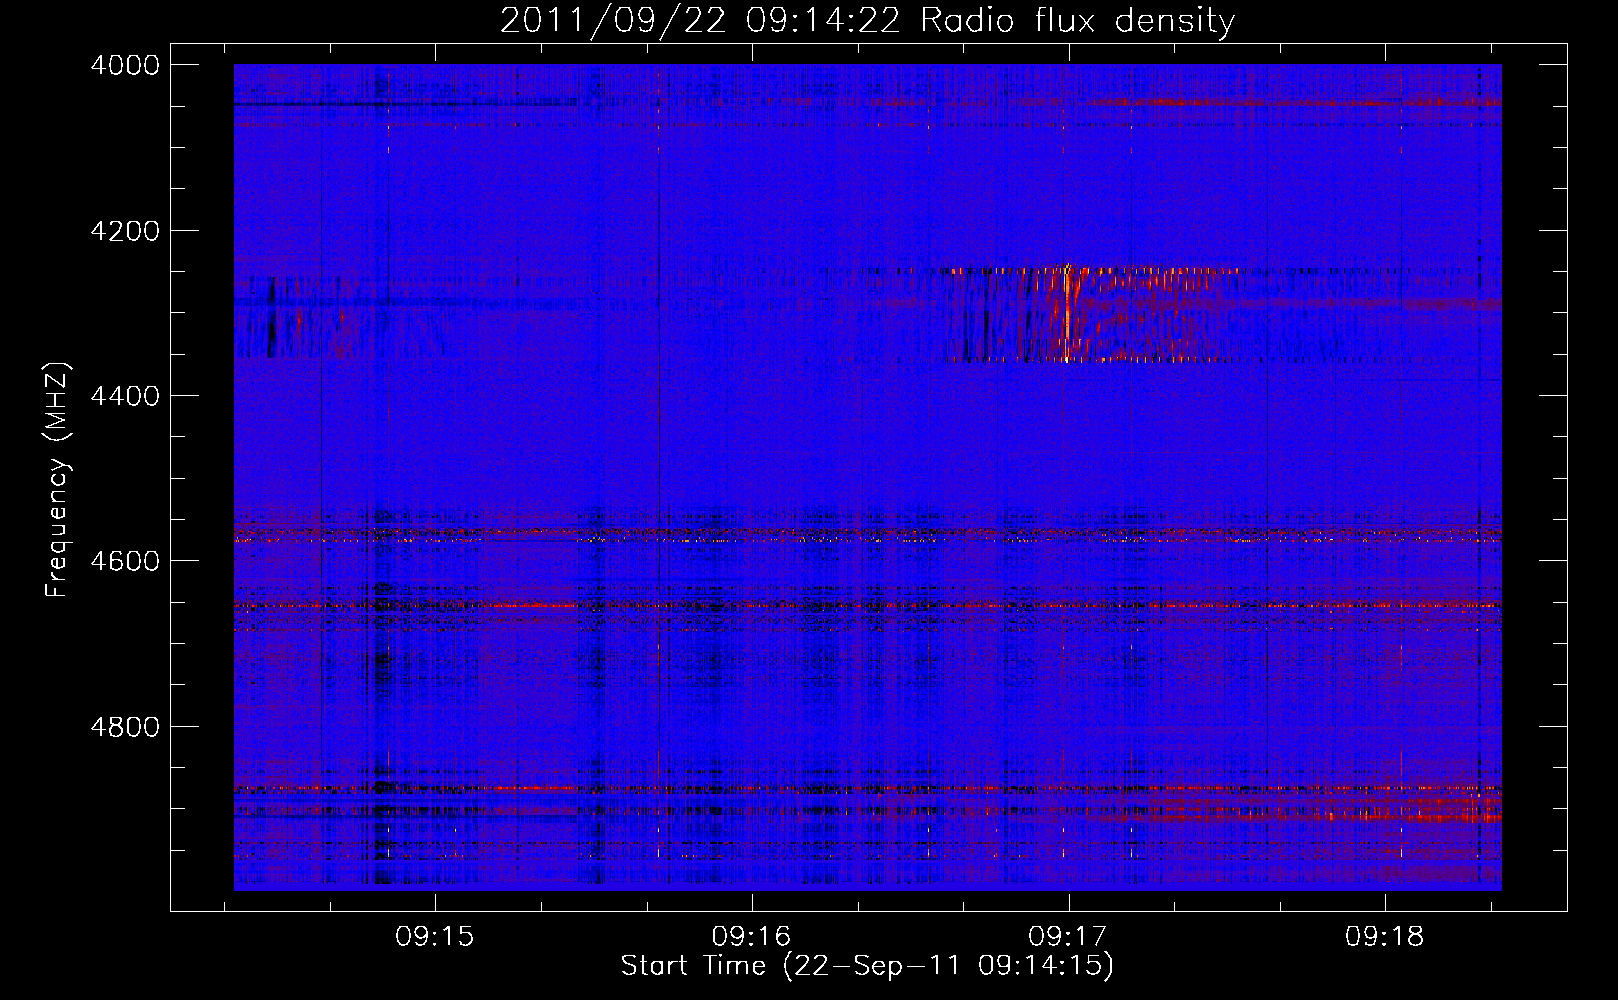
Task: Click the 09:18 time tick label
Action: point(1385,937)
